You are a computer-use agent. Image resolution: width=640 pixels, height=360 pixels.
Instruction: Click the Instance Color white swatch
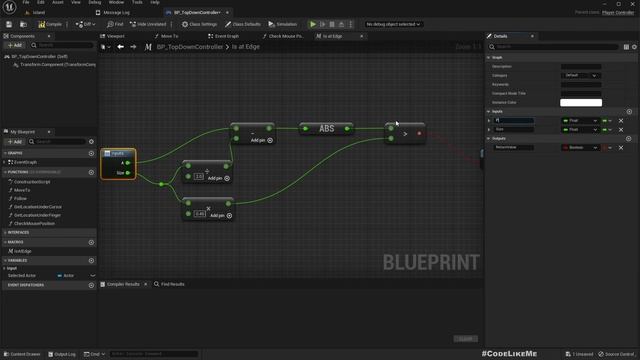point(581,103)
